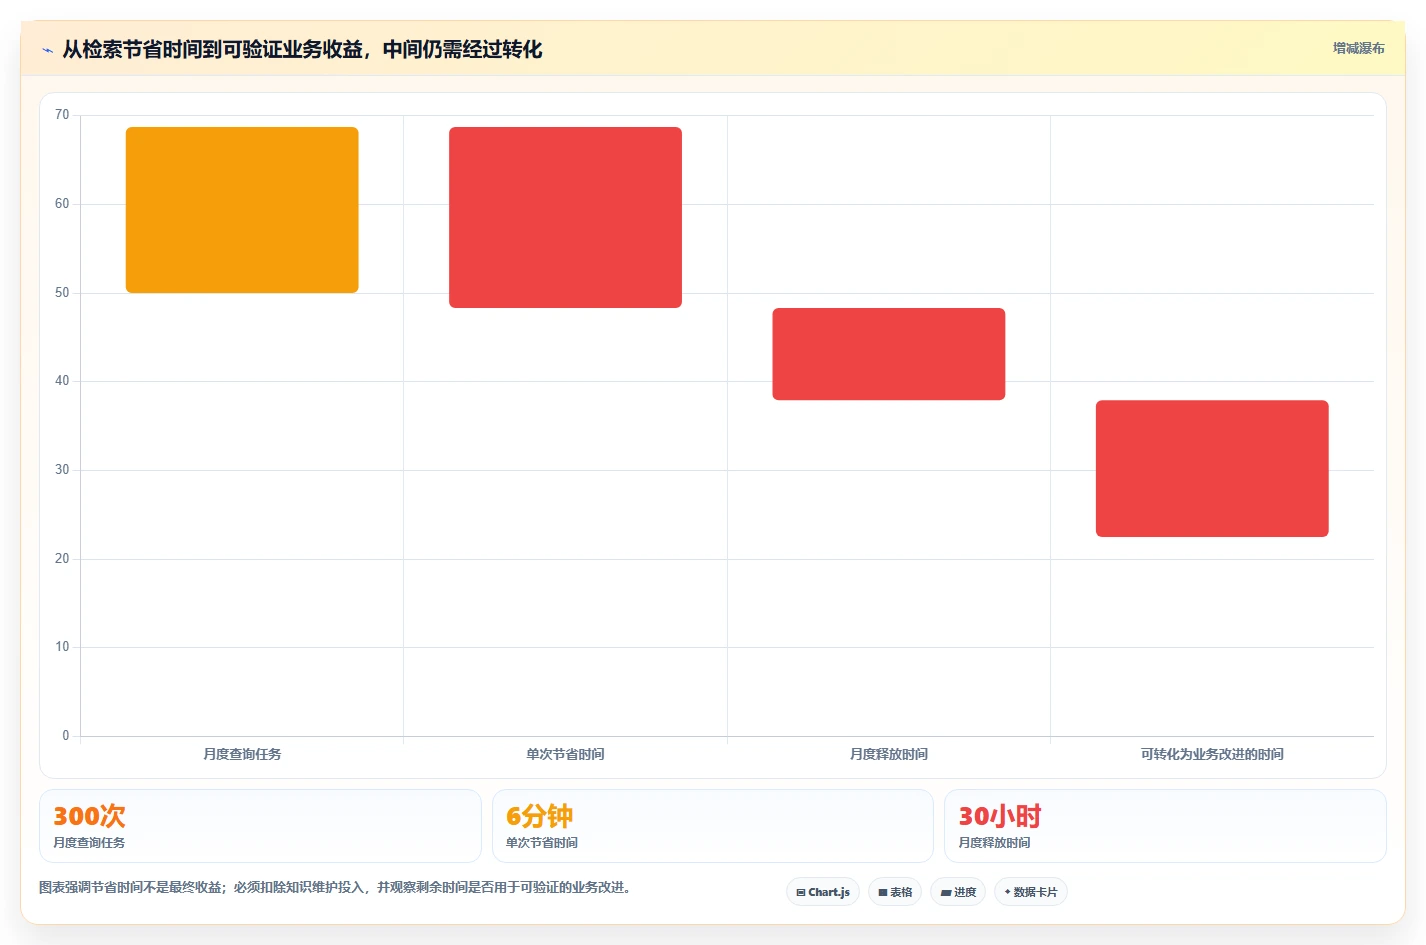Click the 进度 tag
Screen dimensions: 1426x945
(x=958, y=892)
